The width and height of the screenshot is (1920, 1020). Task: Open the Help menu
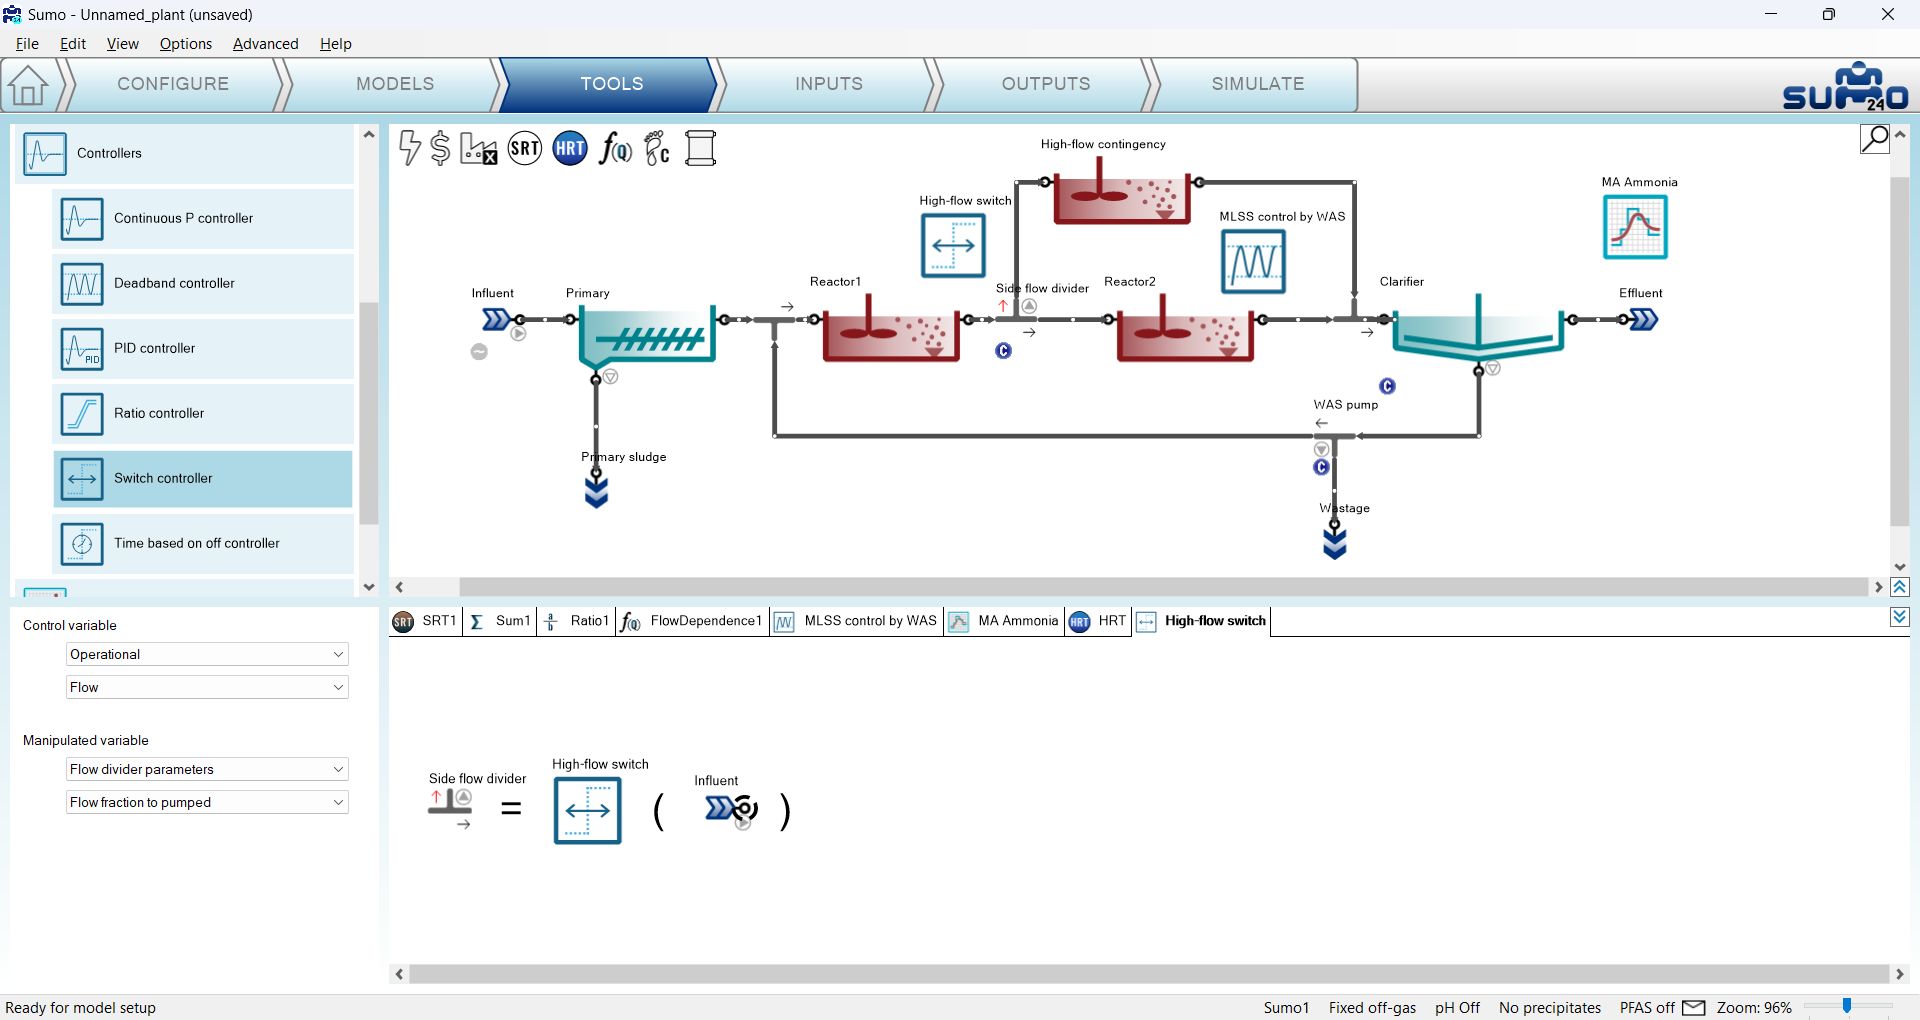tap(336, 44)
